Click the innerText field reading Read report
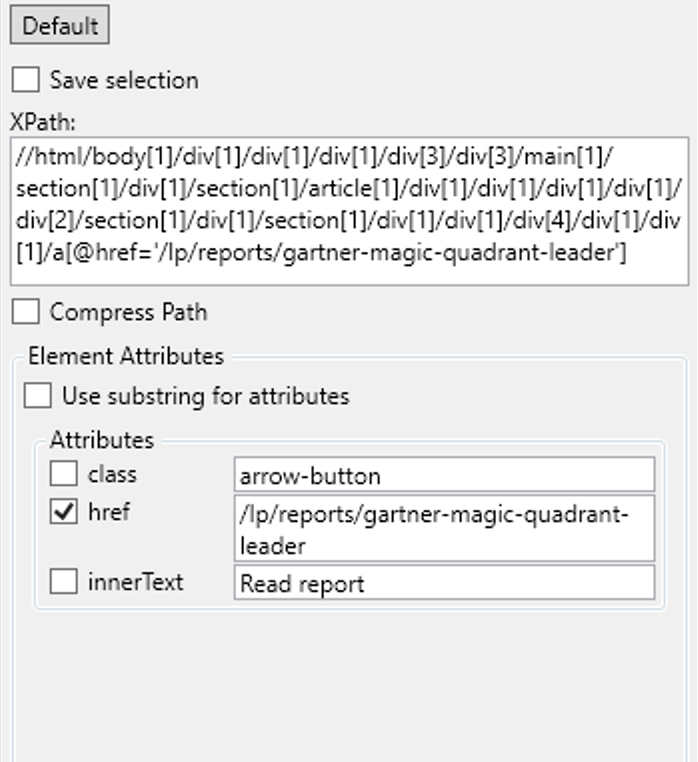 444,583
